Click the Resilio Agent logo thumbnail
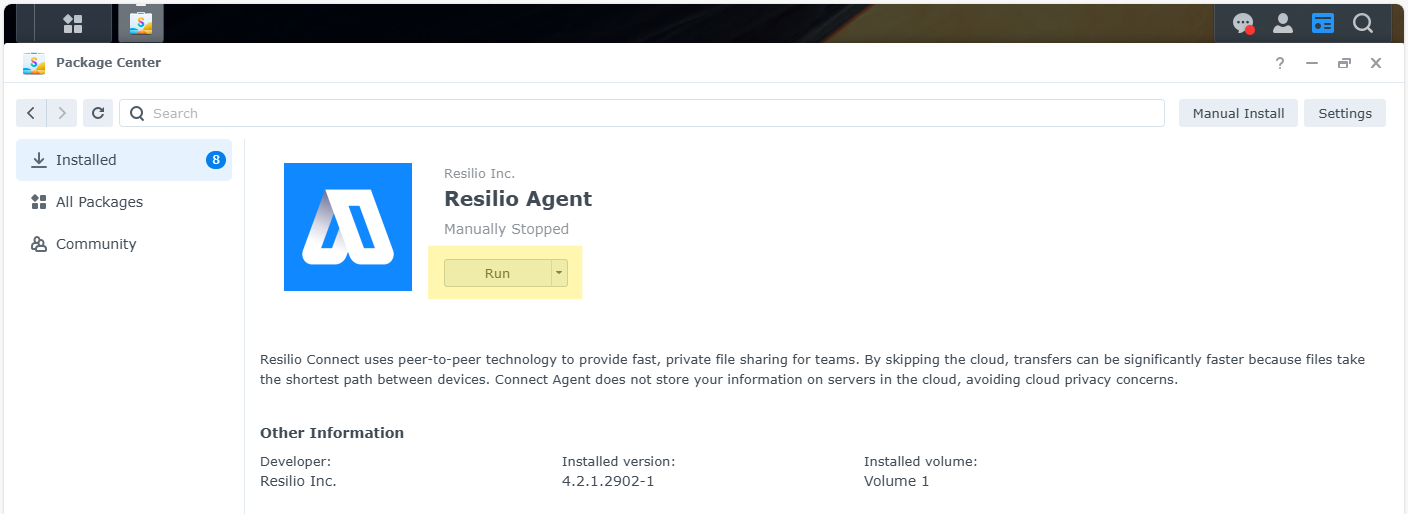This screenshot has height=514, width=1408. (x=348, y=227)
